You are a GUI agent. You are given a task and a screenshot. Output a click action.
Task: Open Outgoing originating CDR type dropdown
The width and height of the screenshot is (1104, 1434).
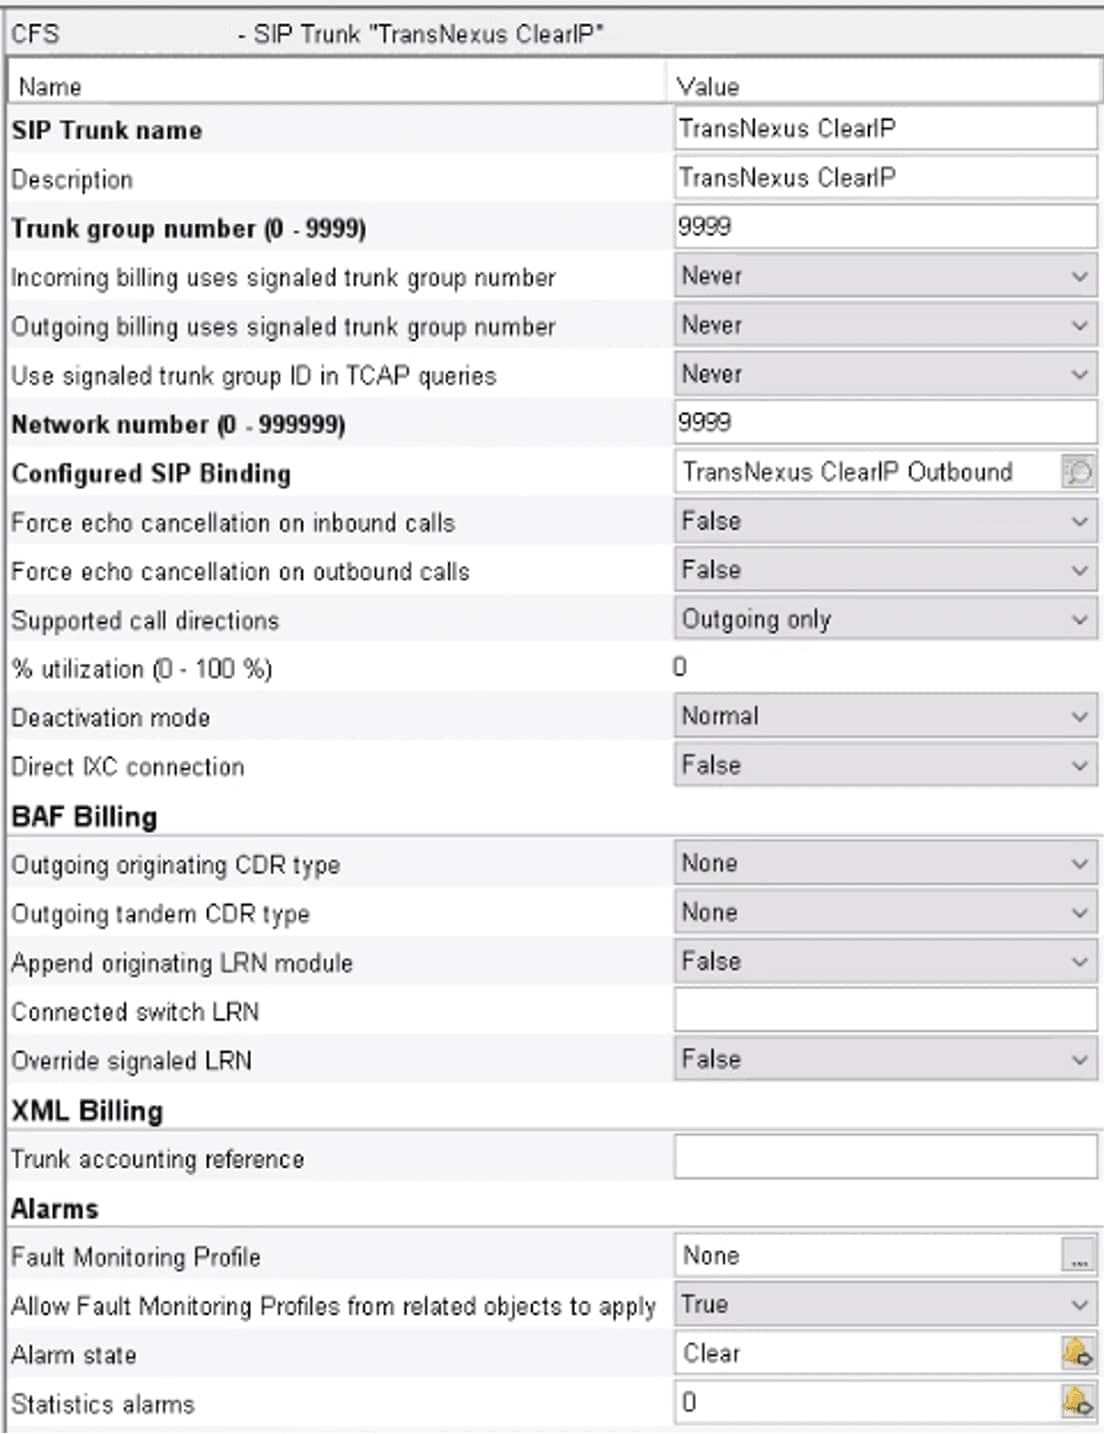(885, 864)
